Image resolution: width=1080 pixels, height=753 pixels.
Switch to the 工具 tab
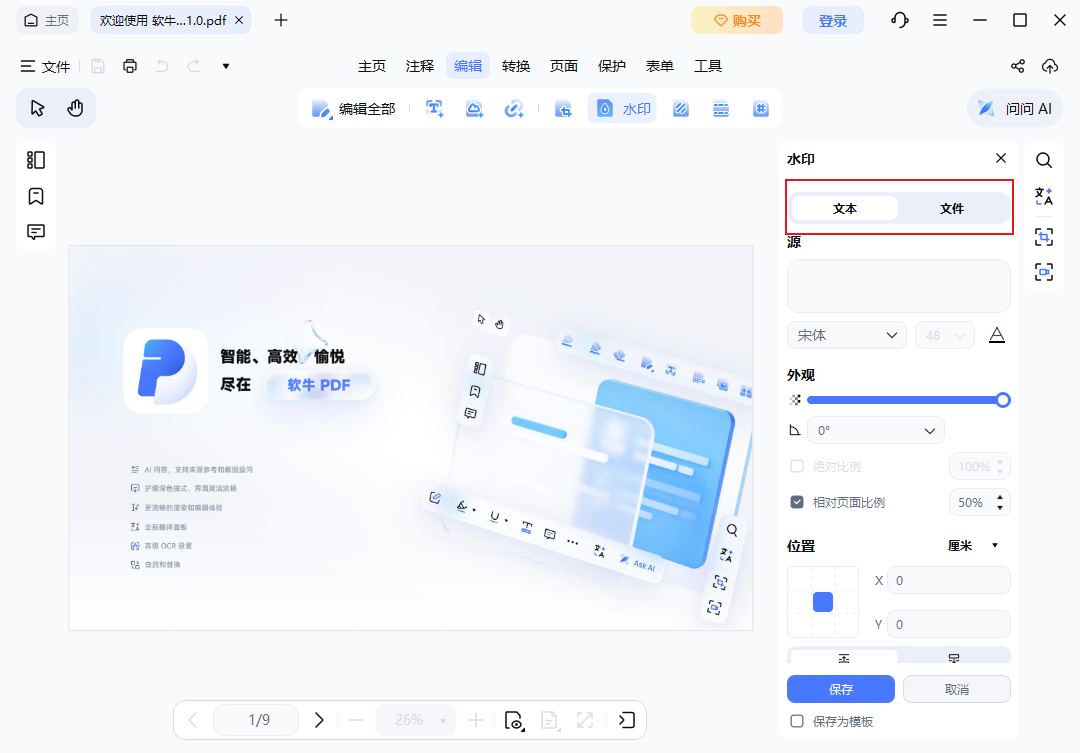coord(708,66)
